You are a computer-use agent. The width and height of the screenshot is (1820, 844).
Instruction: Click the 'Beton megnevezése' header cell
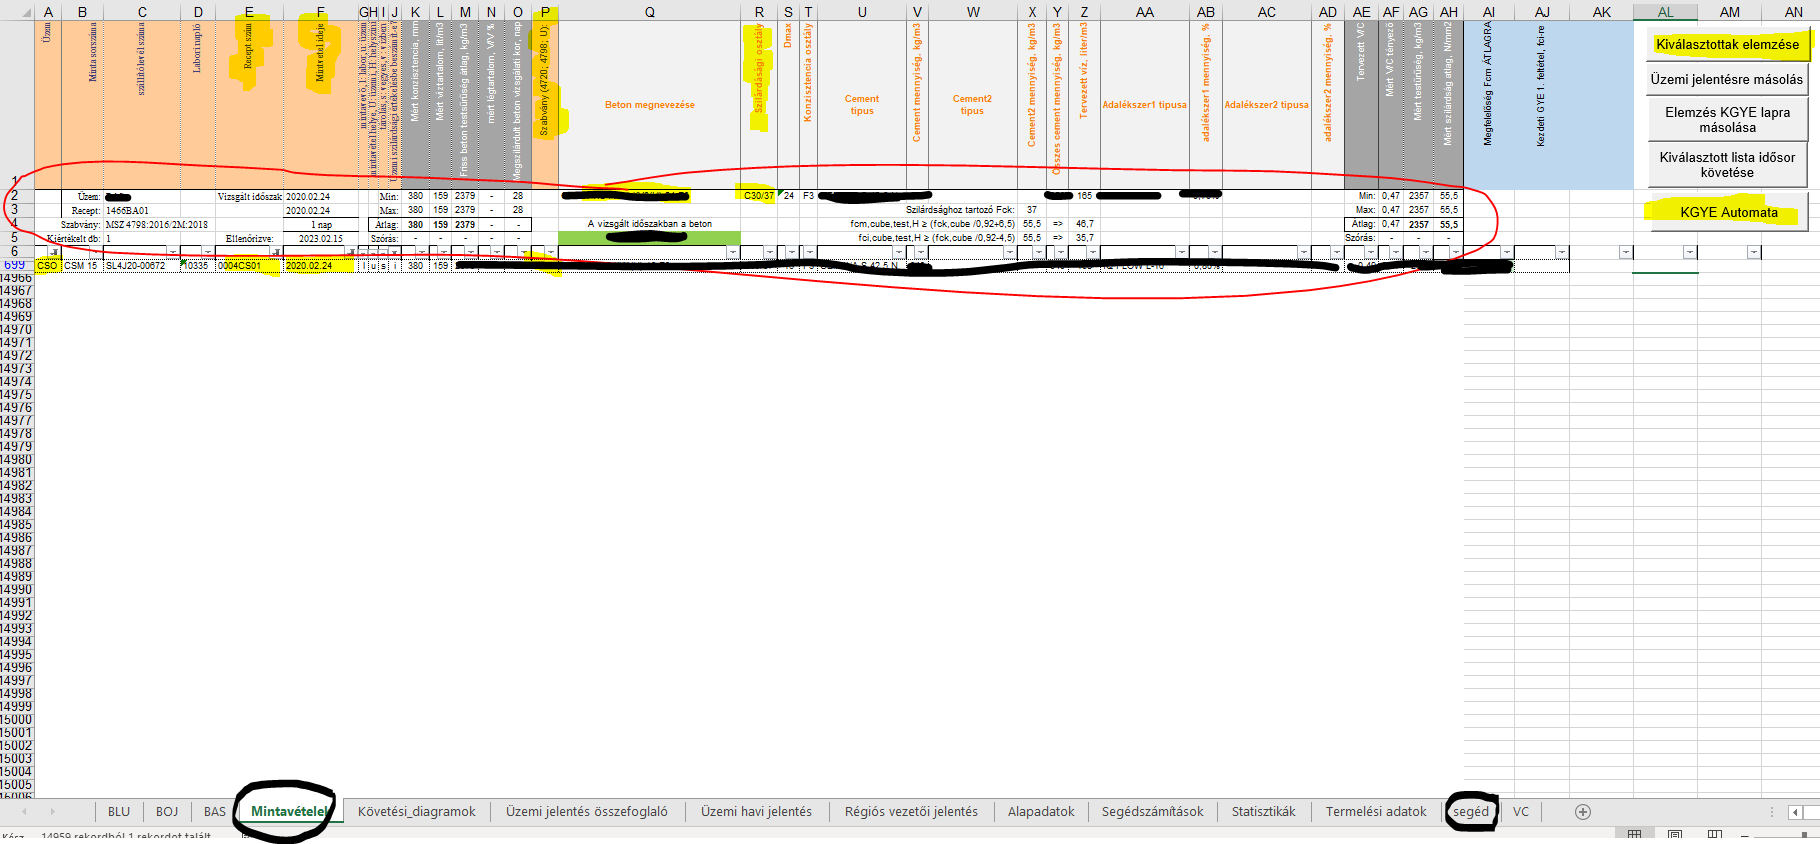(x=649, y=105)
